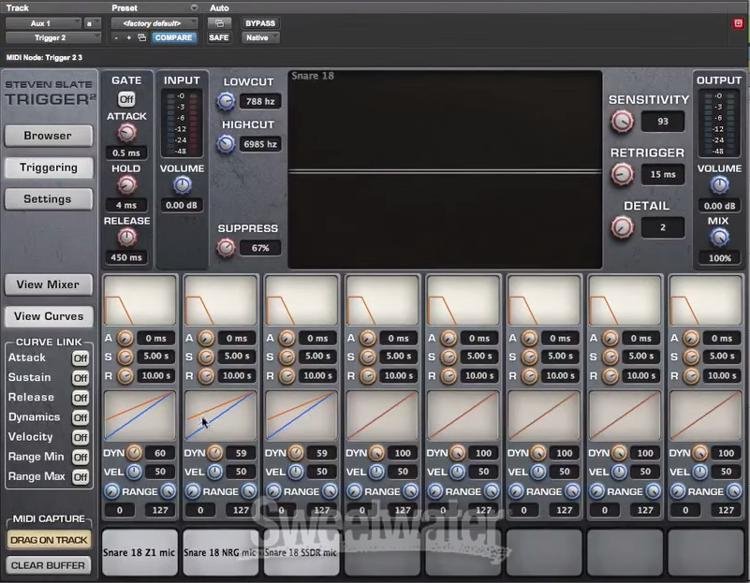
Task: Switch to the Settings tab
Action: tap(48, 199)
